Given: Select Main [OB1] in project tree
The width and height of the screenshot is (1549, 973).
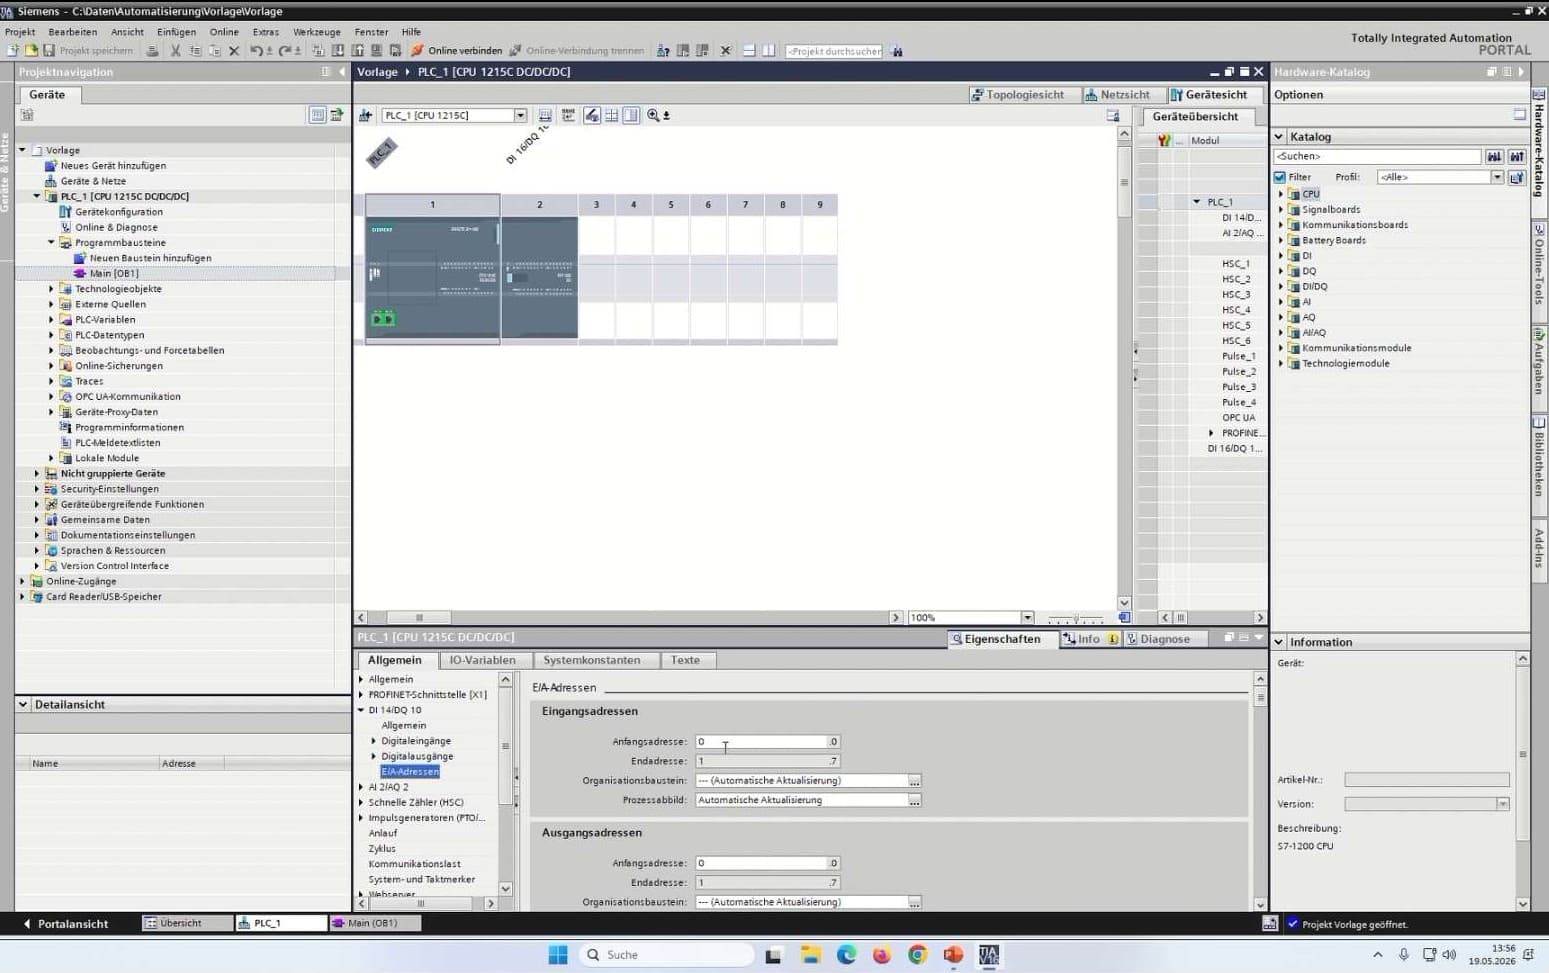Looking at the screenshot, I should point(113,274).
